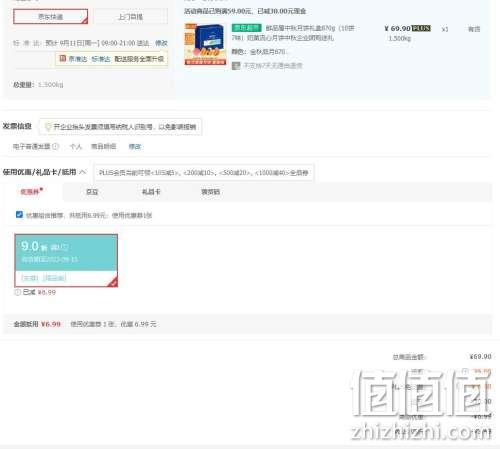This screenshot has height=449, width=500.
Task: Open the 礼品卡 tab
Action: coord(151,192)
